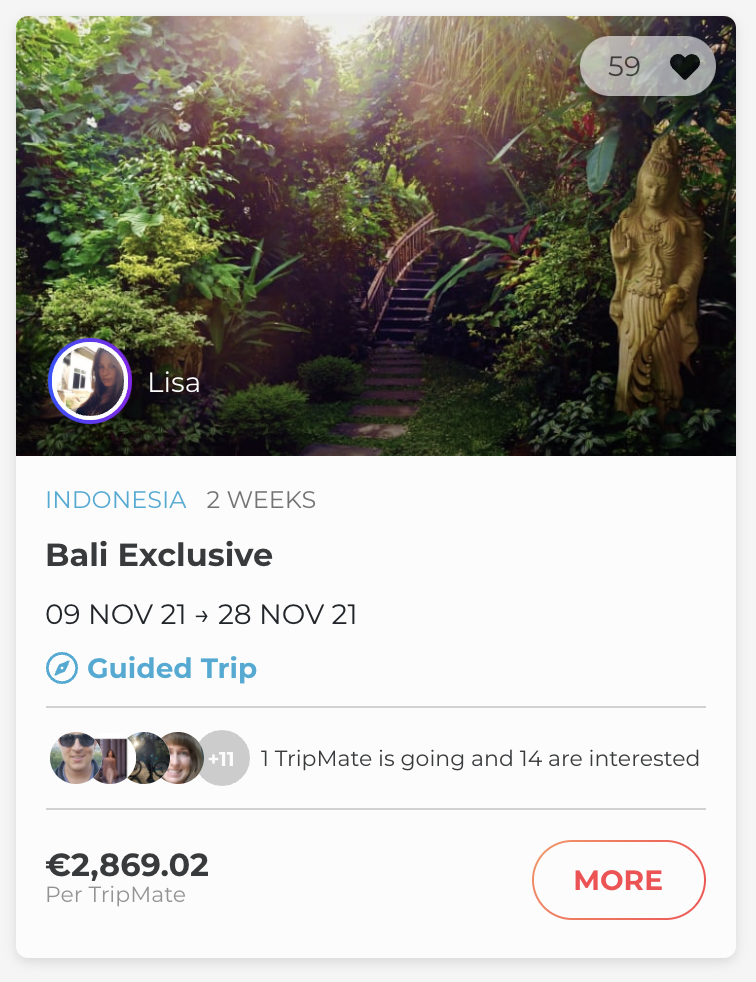Open the Bali Exclusive trip title

159,555
